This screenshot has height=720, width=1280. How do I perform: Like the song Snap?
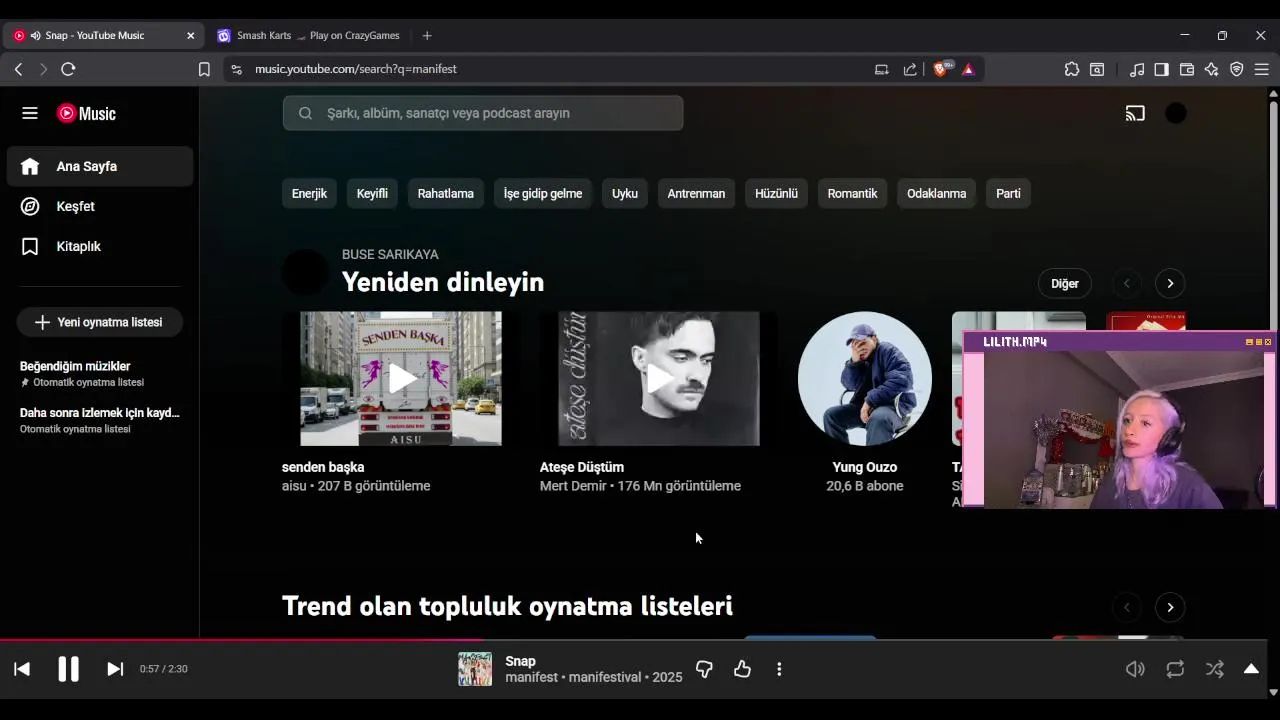742,669
